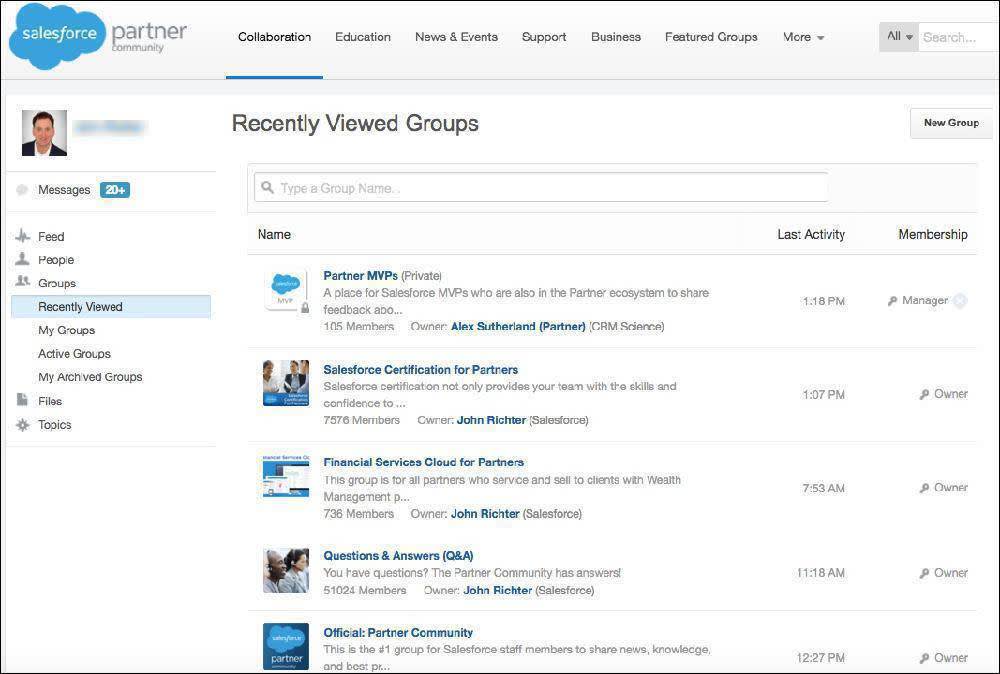The image size is (1000, 674).
Task: Open John Richter on Salesforce Certification row
Action: [491, 420]
